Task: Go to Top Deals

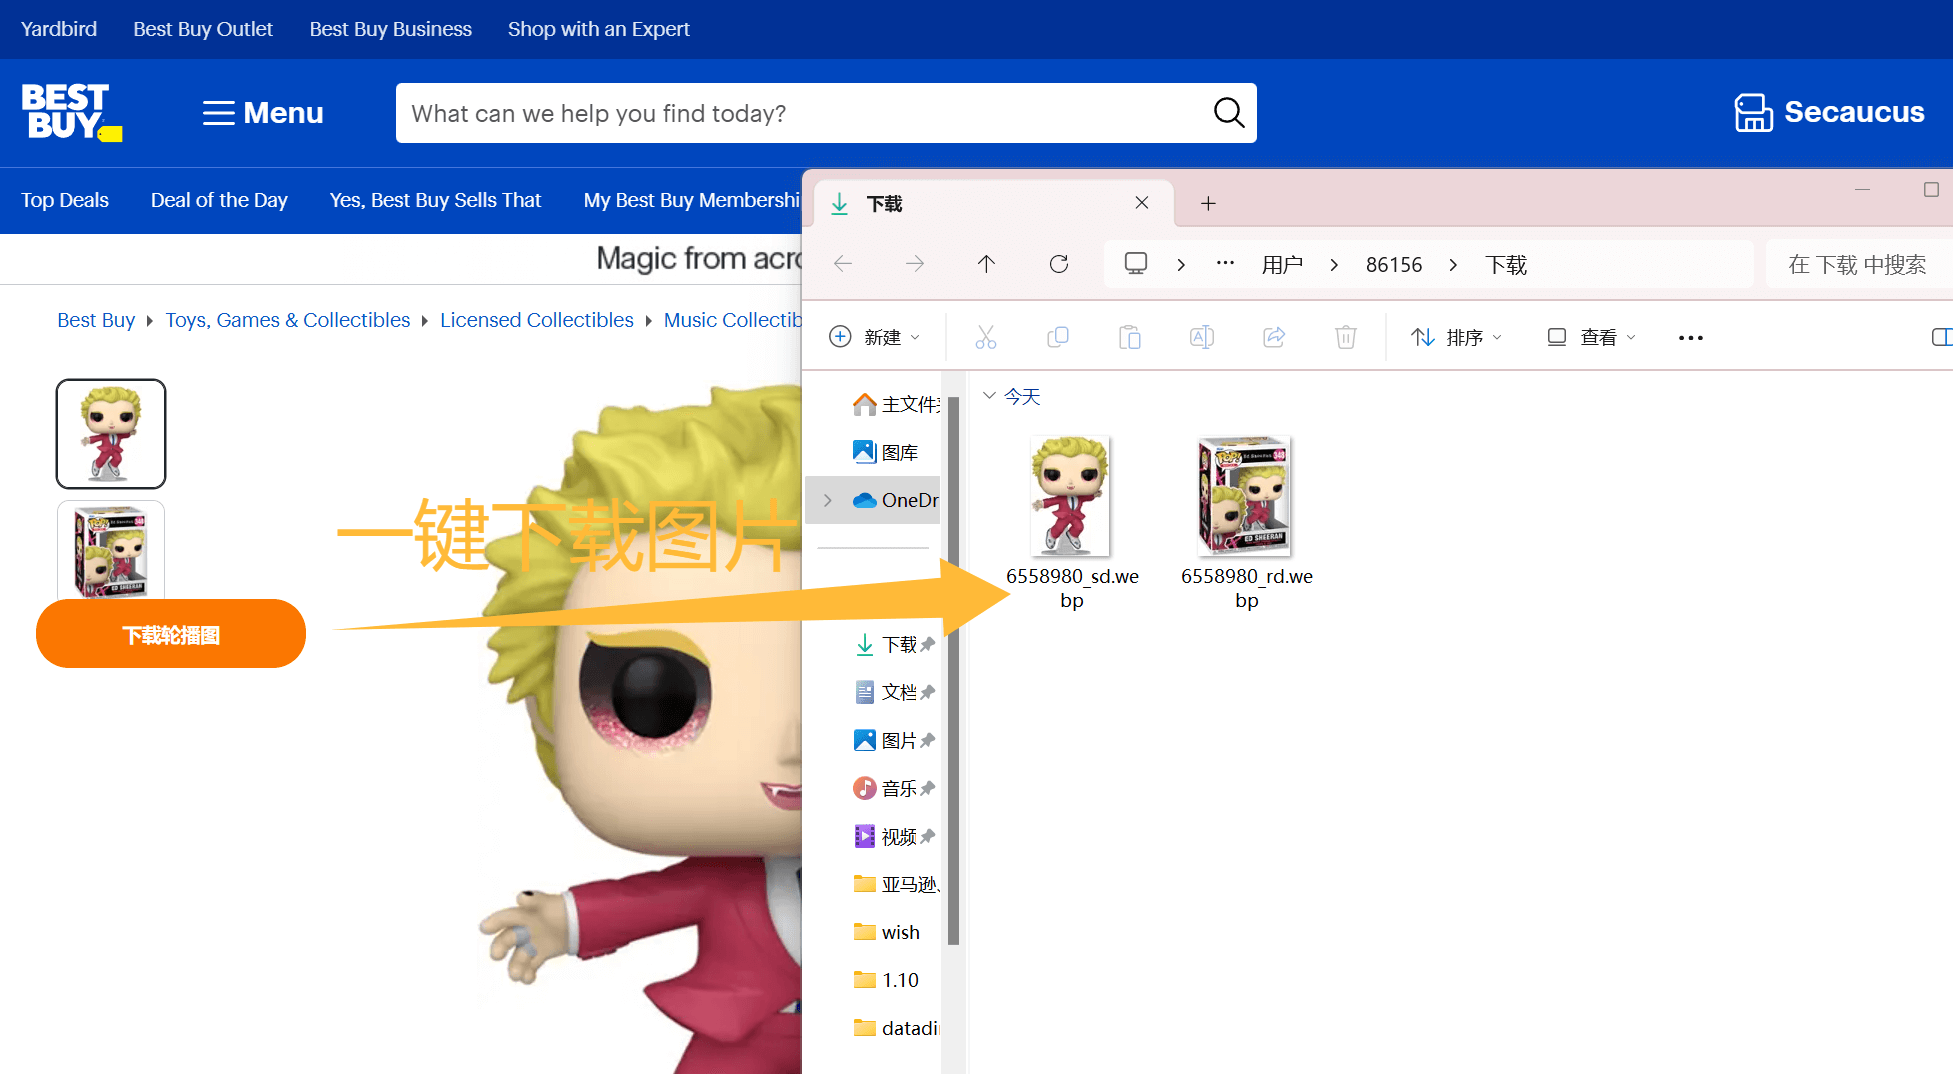Action: click(65, 200)
